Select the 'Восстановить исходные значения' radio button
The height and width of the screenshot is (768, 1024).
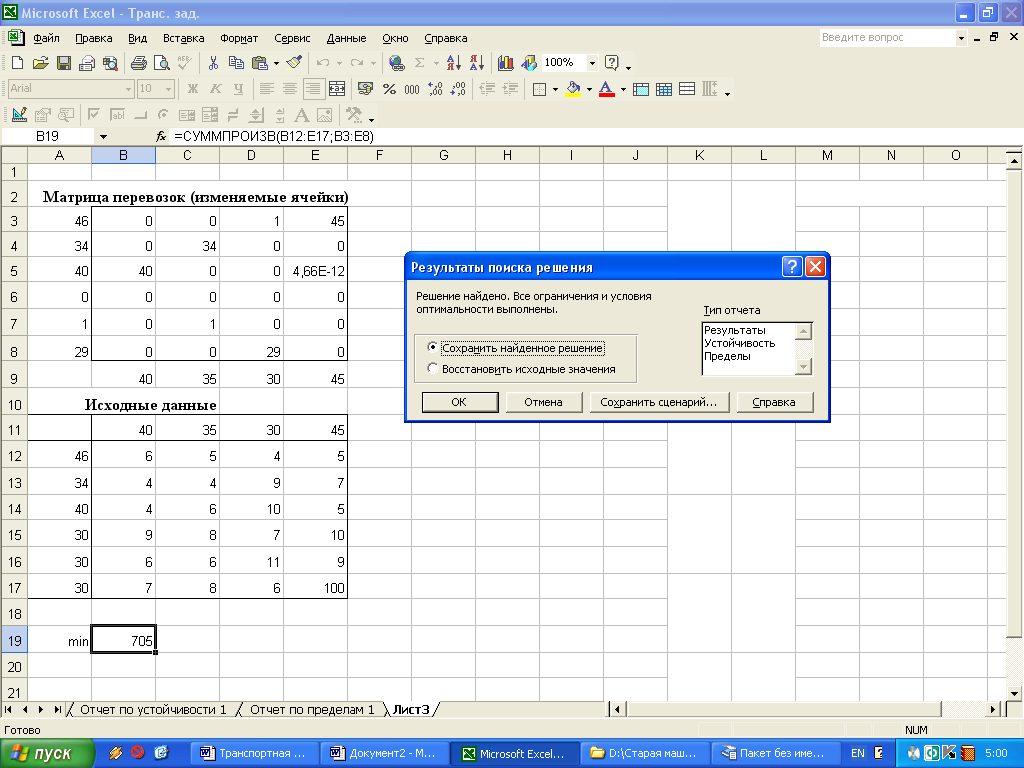click(x=432, y=368)
